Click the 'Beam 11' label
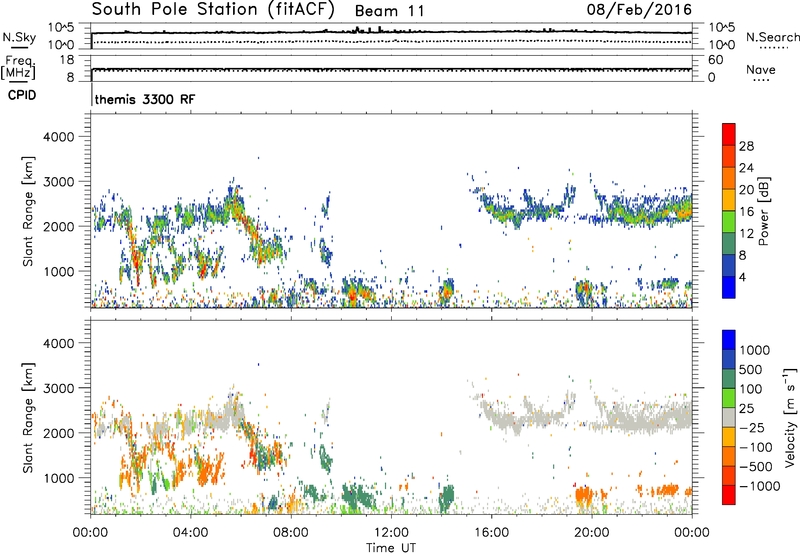800x554 pixels. (x=389, y=11)
